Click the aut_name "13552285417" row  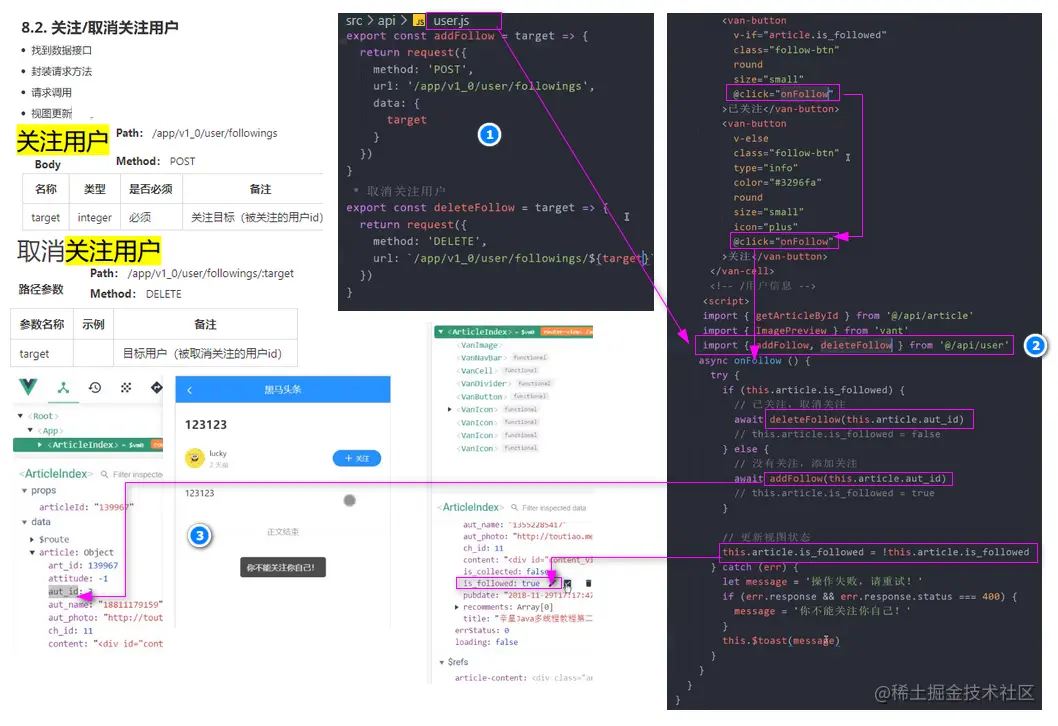tap(513, 524)
